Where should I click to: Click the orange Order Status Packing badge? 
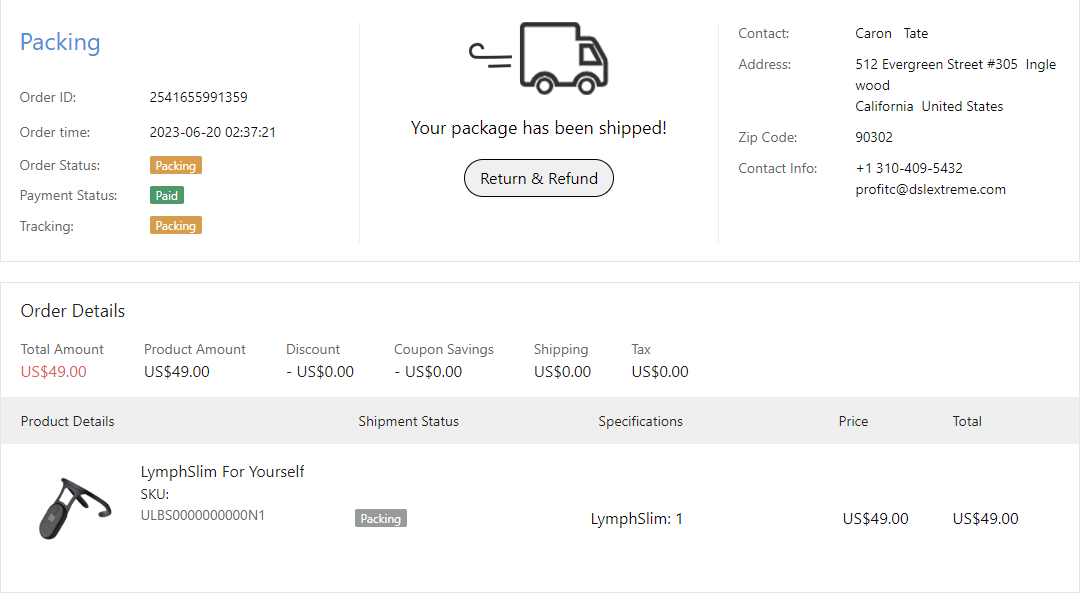pos(176,166)
